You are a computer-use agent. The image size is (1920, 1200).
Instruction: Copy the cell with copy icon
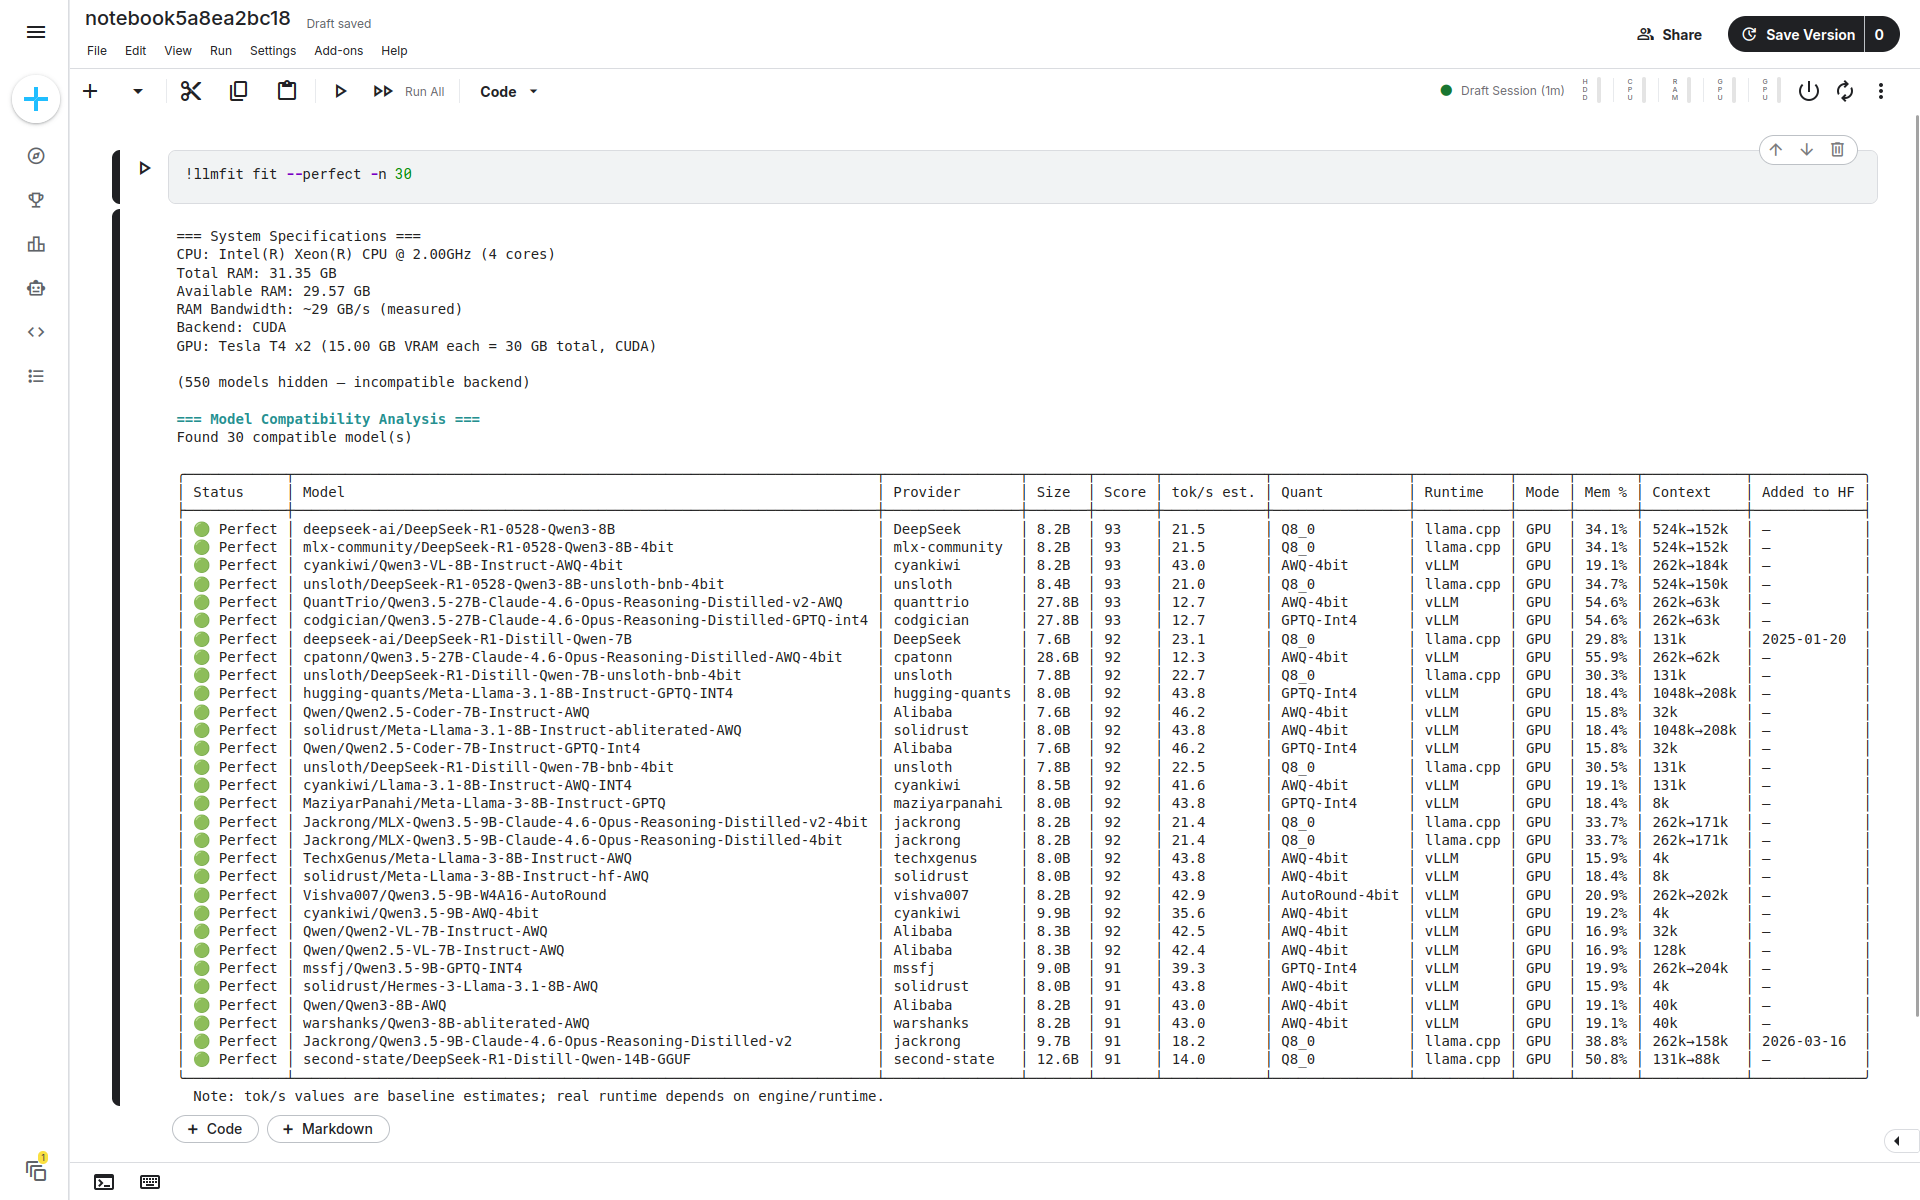click(x=238, y=91)
